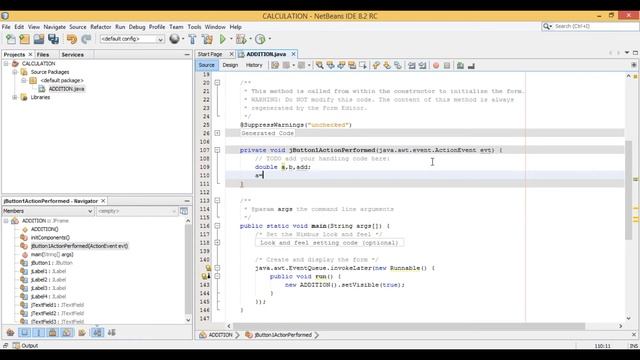Switch to Design view
This screenshot has width=640, height=360.
point(230,65)
